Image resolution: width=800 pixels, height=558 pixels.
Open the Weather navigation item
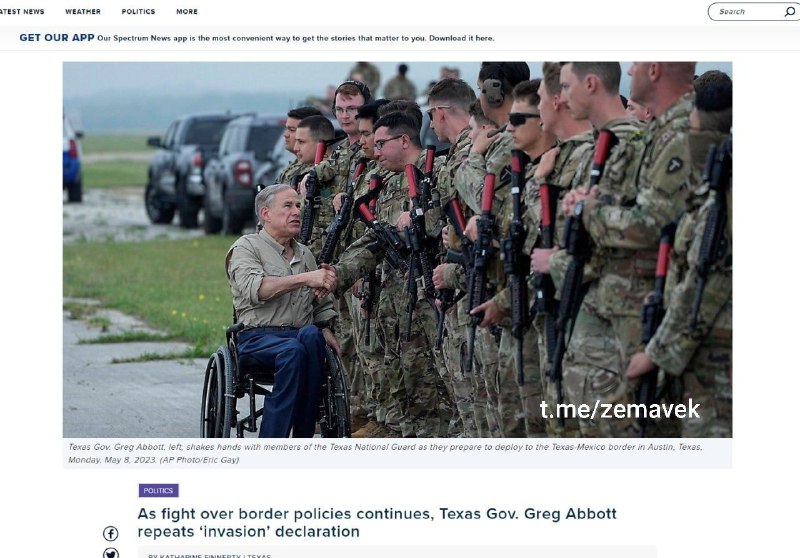click(83, 11)
